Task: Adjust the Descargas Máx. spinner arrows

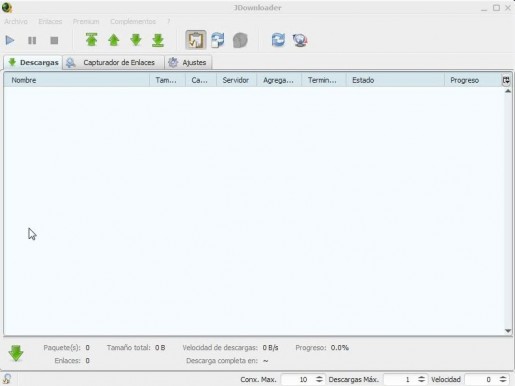Action: [421, 379]
